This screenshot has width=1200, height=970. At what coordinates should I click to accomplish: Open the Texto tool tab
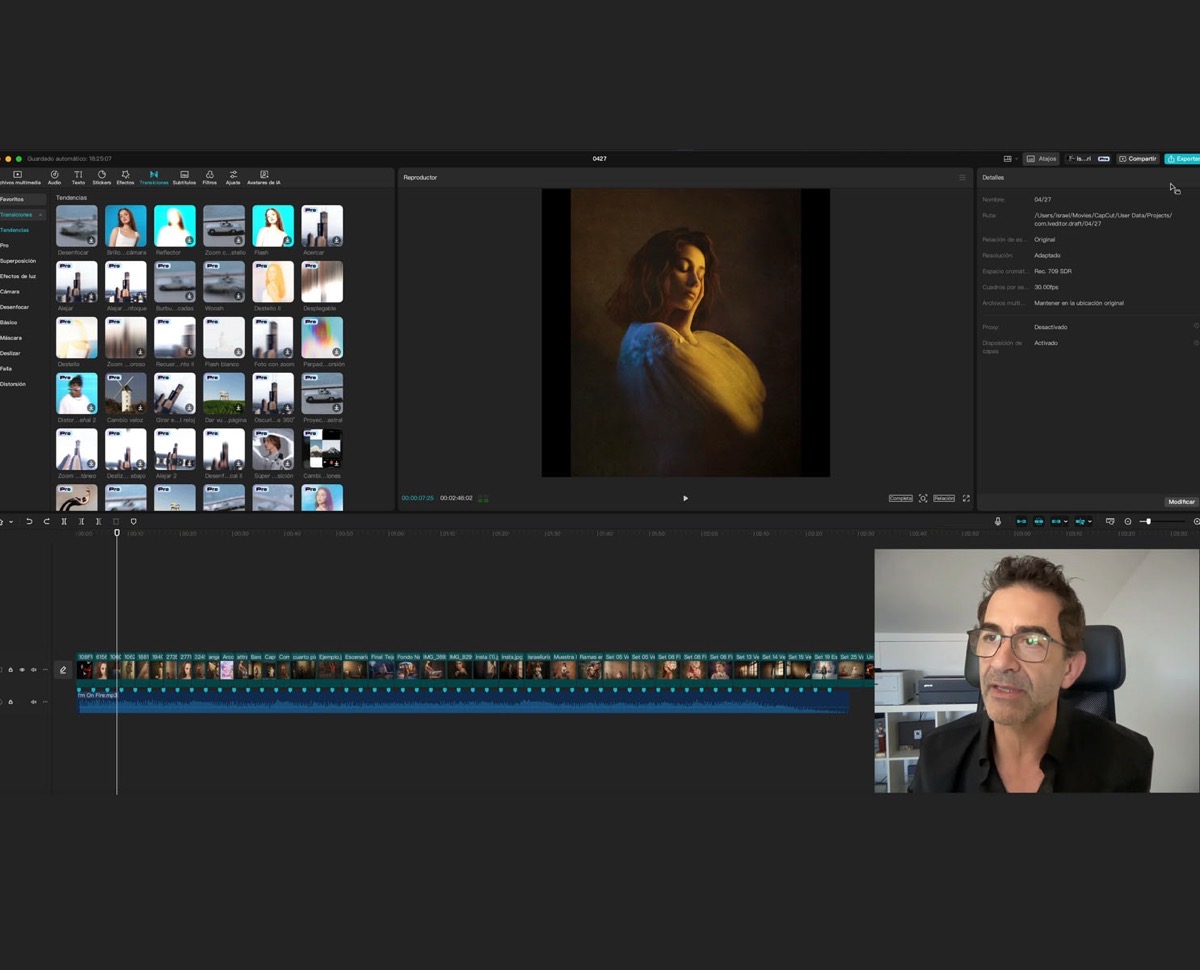coord(78,178)
